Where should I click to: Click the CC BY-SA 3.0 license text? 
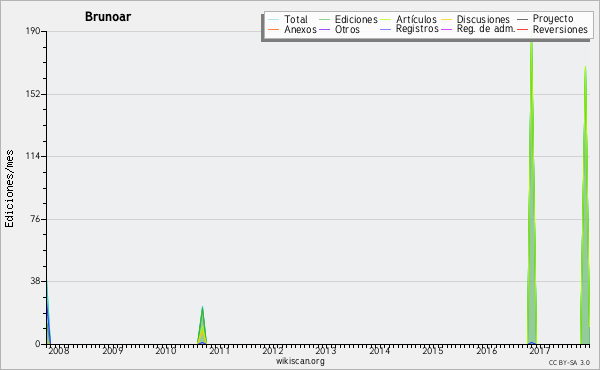click(569, 363)
